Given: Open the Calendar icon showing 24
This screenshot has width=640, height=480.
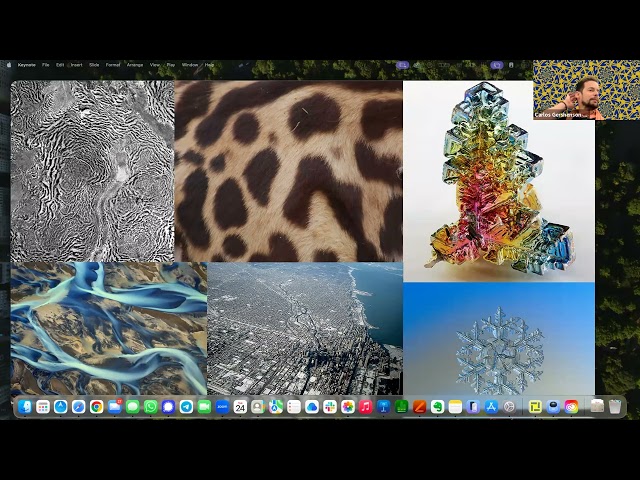Looking at the screenshot, I should click(x=240, y=407).
